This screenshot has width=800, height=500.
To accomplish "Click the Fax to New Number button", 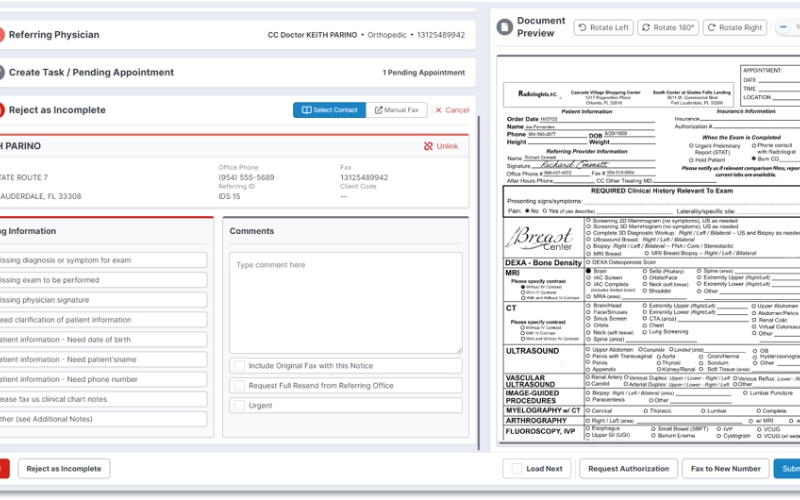I will (x=725, y=468).
